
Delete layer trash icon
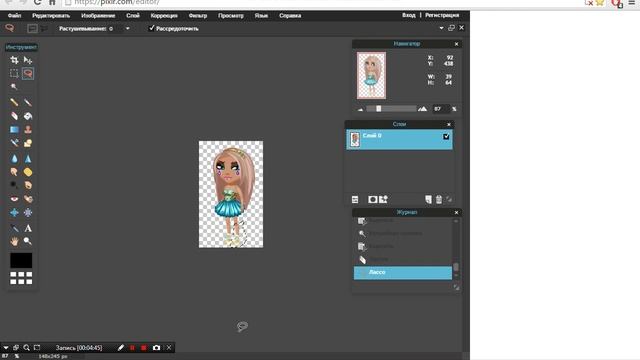pyautogui.click(x=439, y=199)
